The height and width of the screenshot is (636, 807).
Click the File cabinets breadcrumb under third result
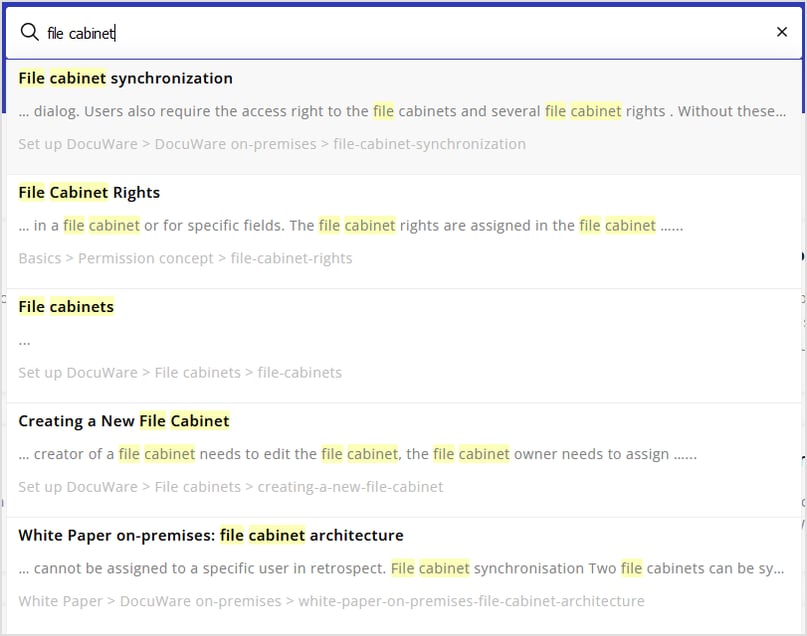199,372
